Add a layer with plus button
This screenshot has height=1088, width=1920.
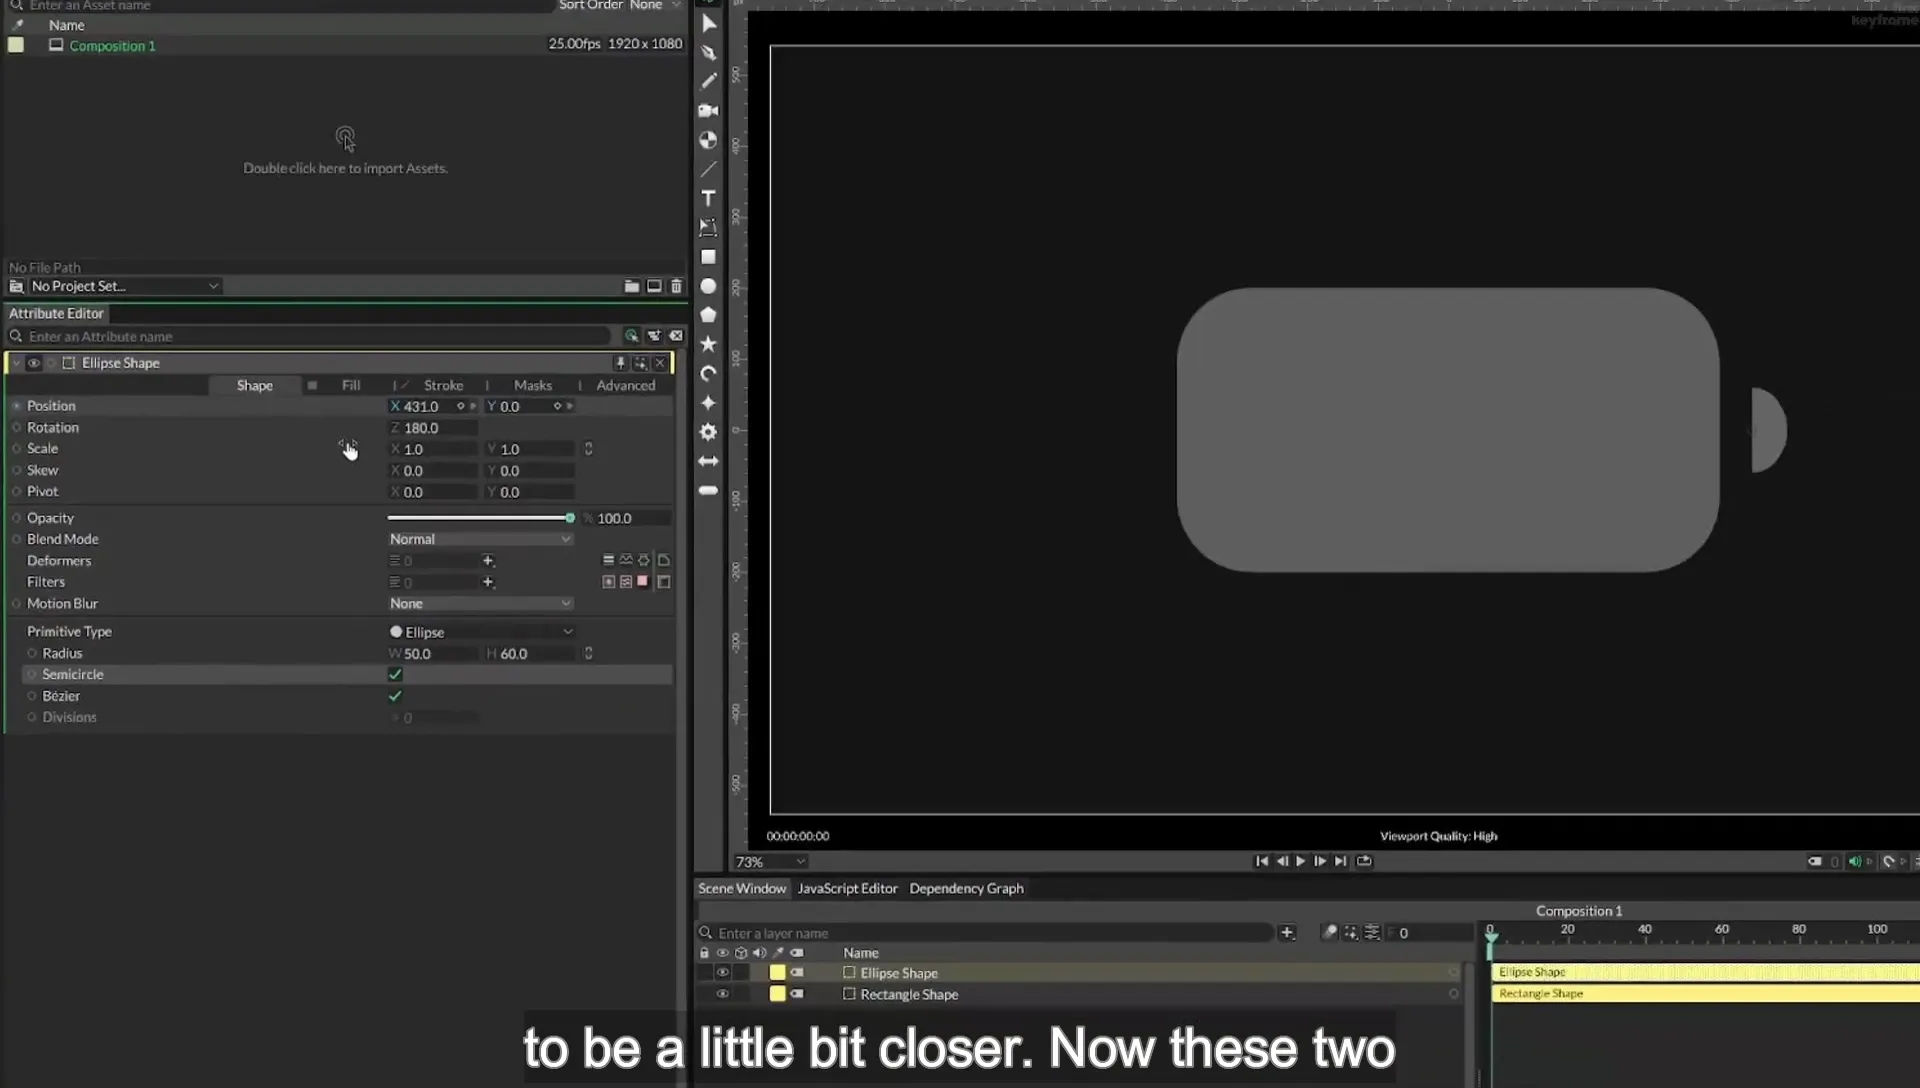(1287, 932)
